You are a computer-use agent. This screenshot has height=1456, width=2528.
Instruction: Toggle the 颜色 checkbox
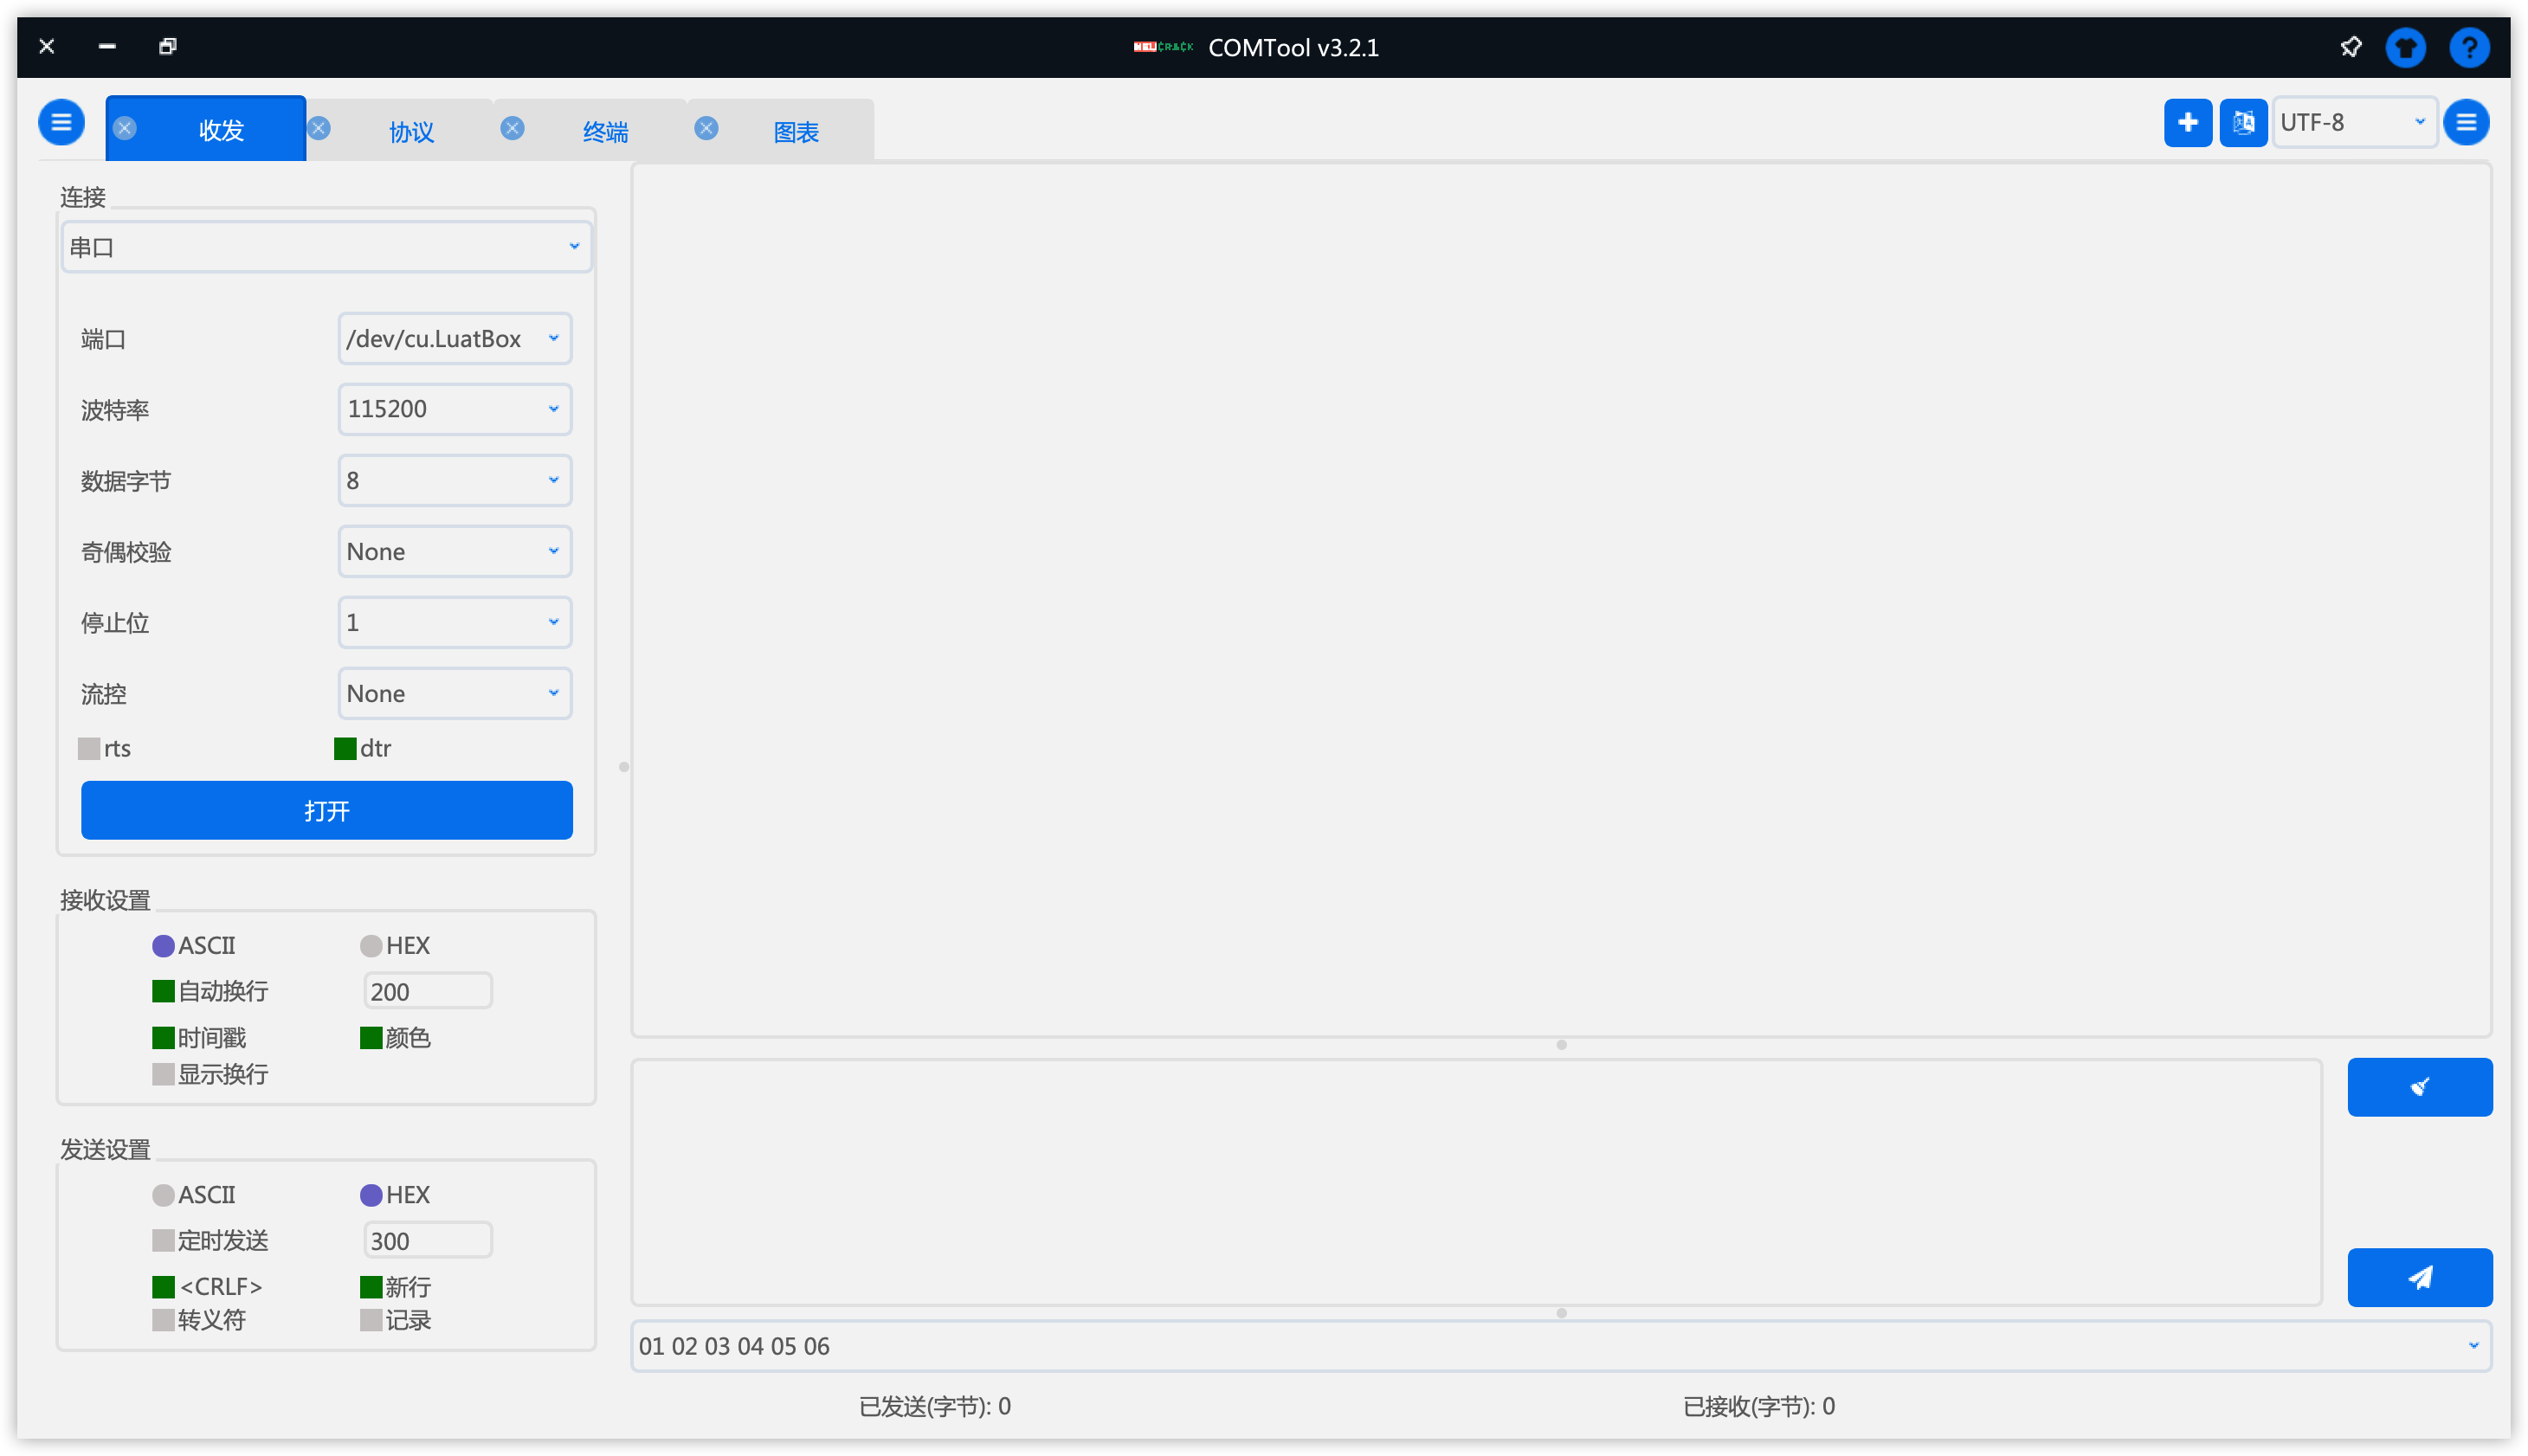click(371, 1038)
